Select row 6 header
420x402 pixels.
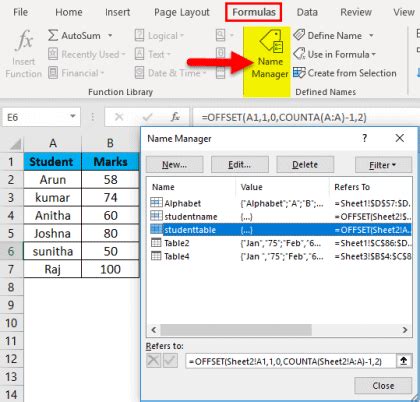(x=11, y=251)
